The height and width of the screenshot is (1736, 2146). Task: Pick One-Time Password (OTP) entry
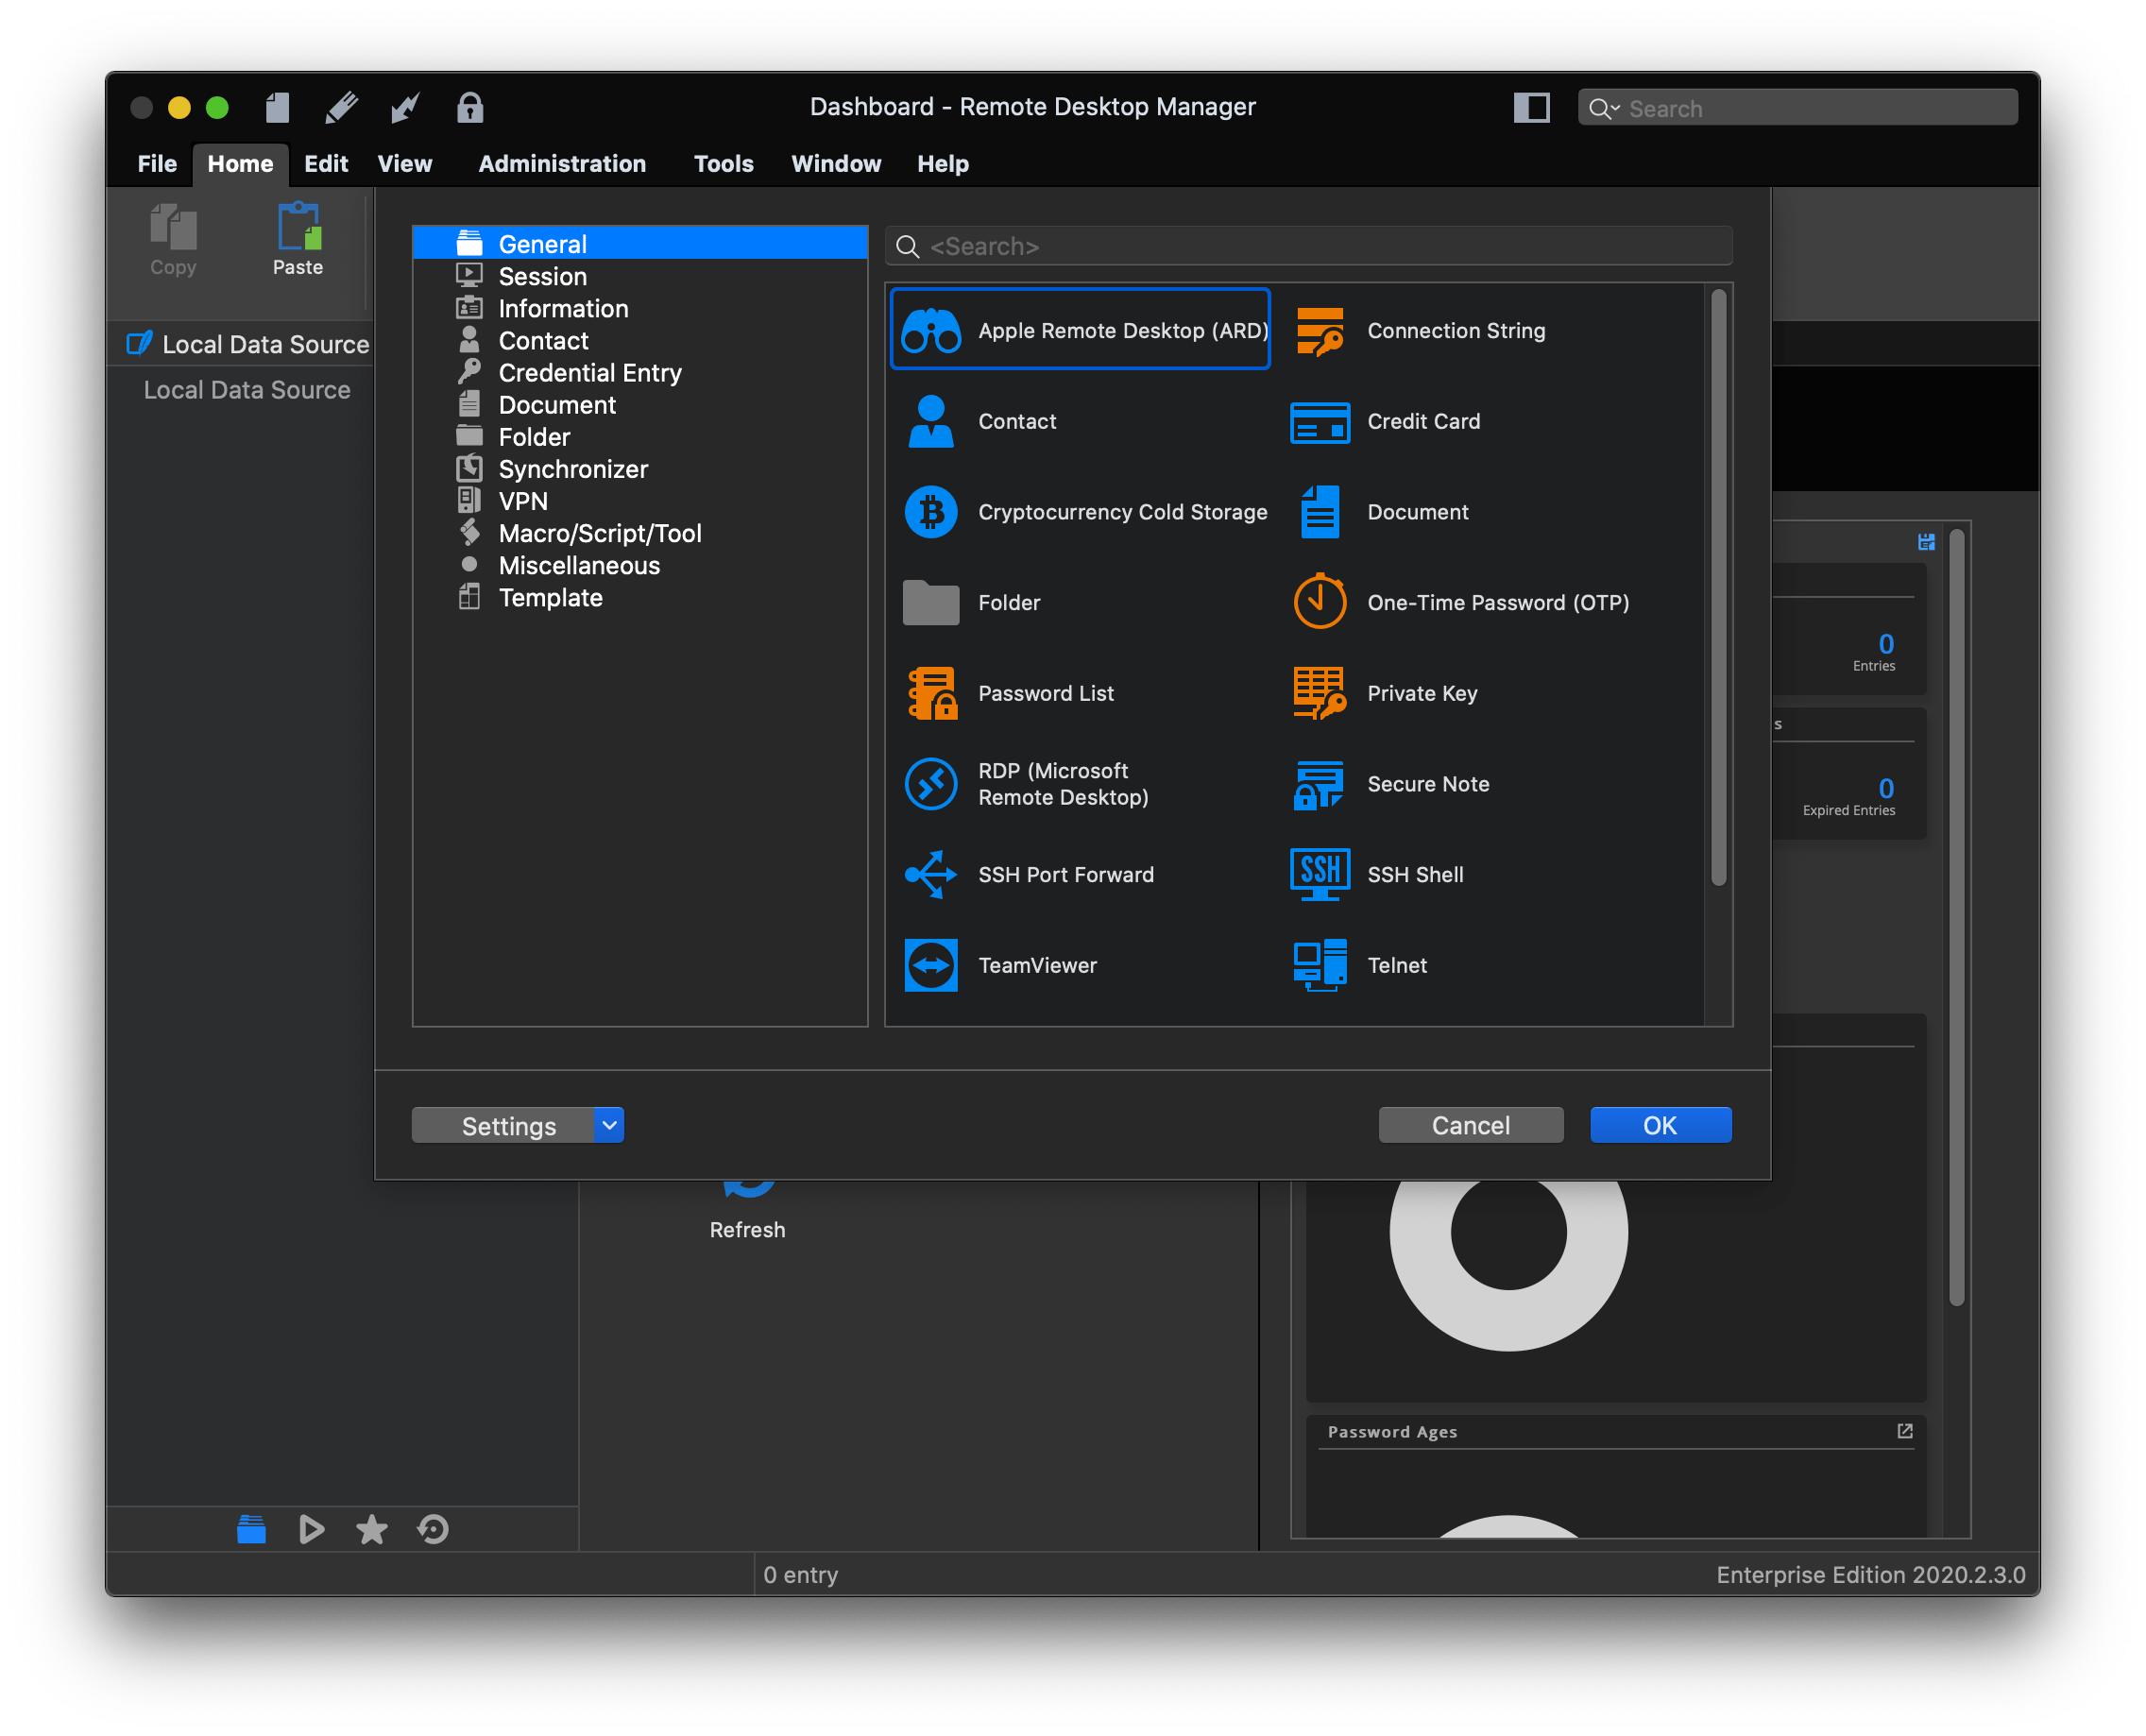point(1461,603)
